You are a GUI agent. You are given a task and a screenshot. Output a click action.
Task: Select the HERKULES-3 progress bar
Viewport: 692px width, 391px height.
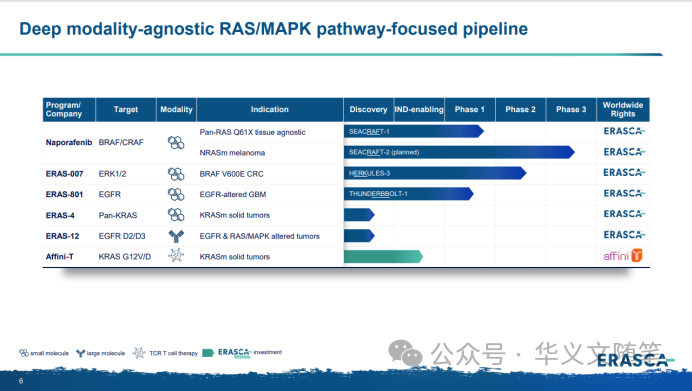pos(435,173)
